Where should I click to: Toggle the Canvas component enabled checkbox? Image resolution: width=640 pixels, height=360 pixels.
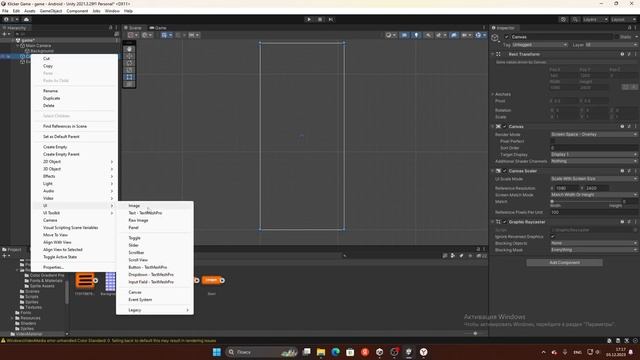[x=504, y=127]
